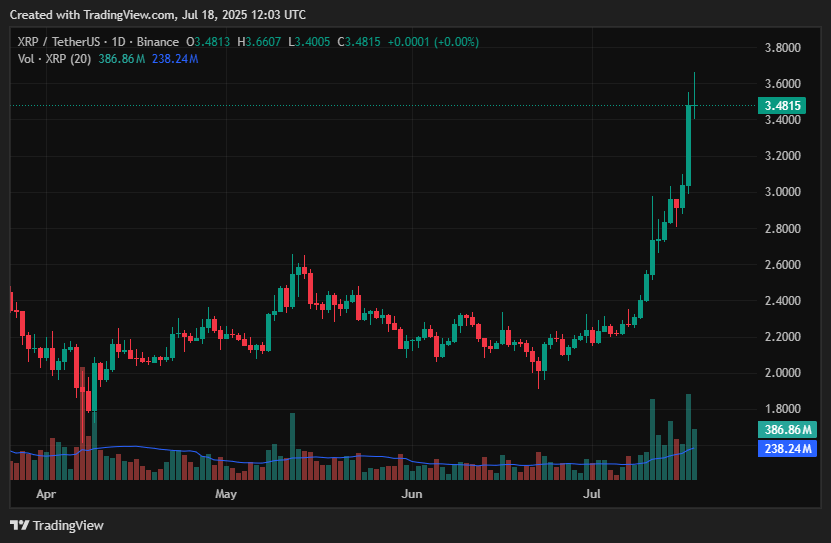The height and width of the screenshot is (543, 831).
Task: Click the green 386.86 M volume value in legend
Action: [x=121, y=59]
